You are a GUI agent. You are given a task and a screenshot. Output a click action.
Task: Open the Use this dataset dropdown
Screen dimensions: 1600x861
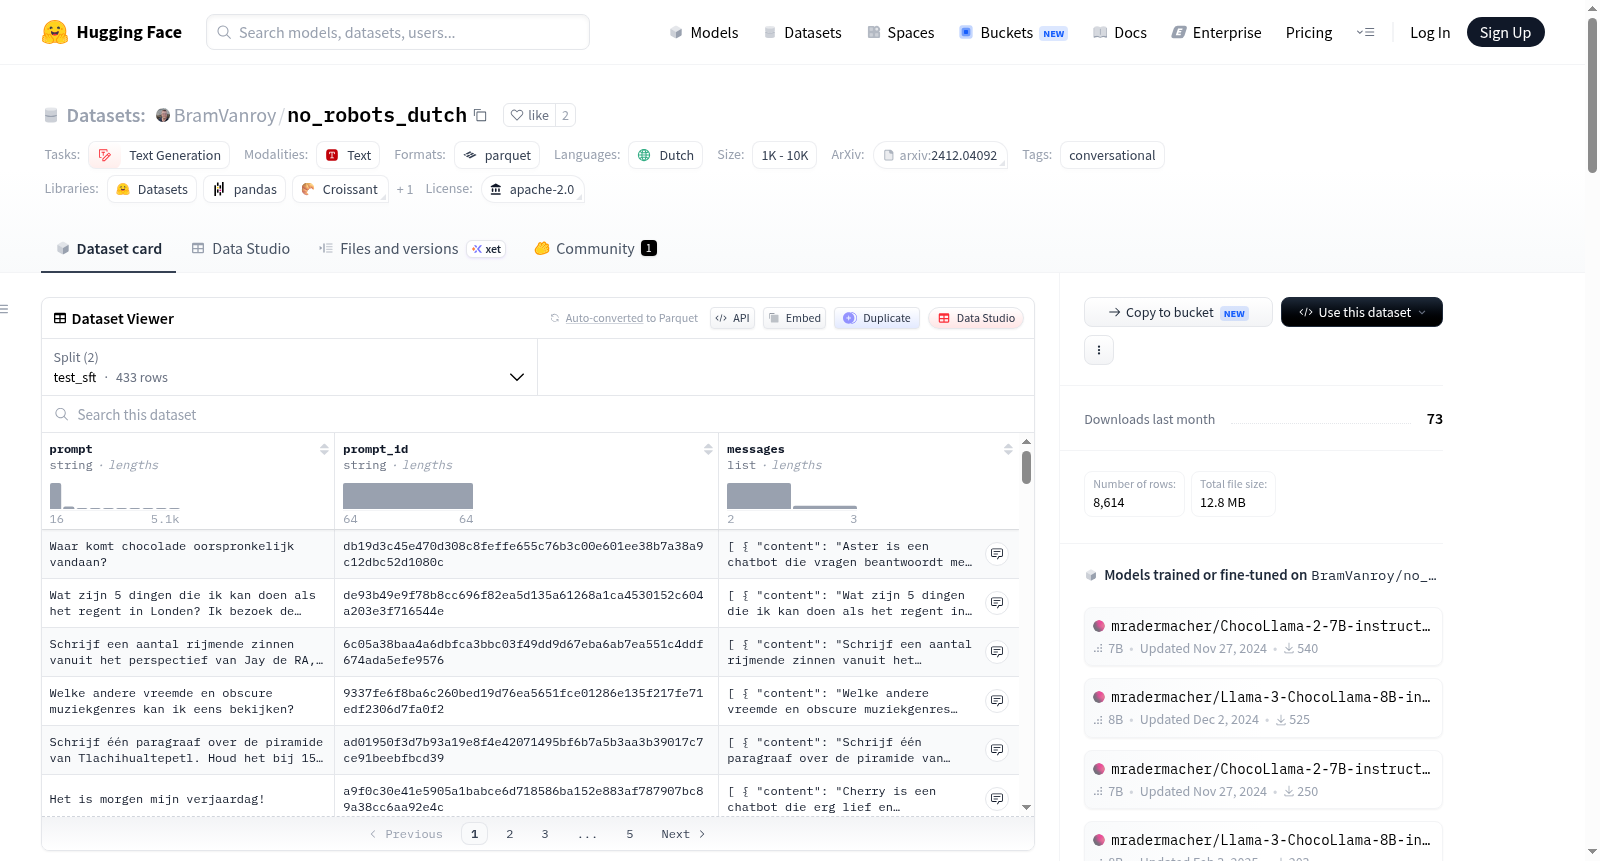click(1362, 312)
